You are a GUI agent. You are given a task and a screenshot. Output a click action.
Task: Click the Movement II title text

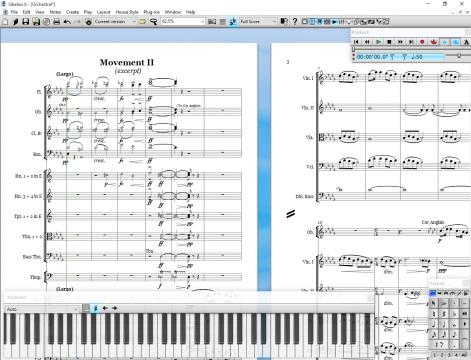coord(127,62)
